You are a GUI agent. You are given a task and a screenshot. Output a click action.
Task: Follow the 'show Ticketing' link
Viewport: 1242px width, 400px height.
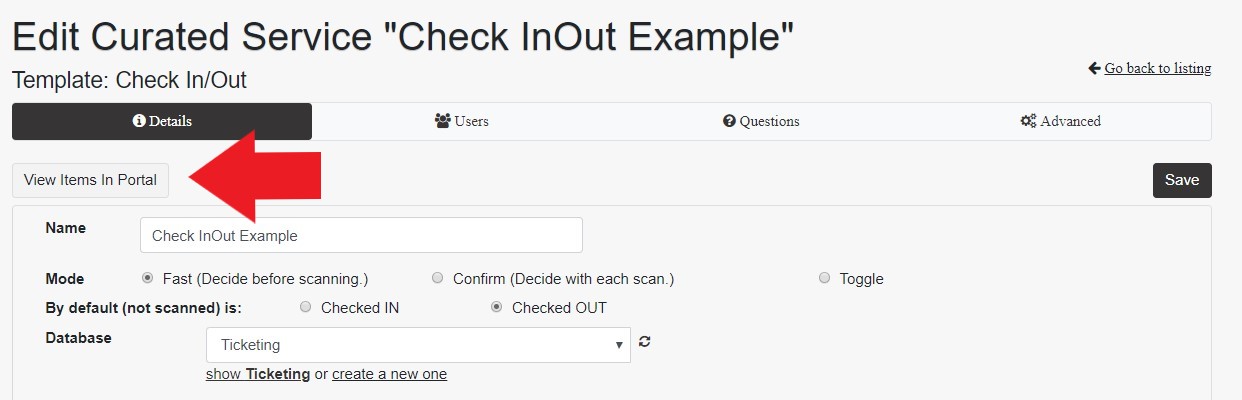(x=258, y=374)
